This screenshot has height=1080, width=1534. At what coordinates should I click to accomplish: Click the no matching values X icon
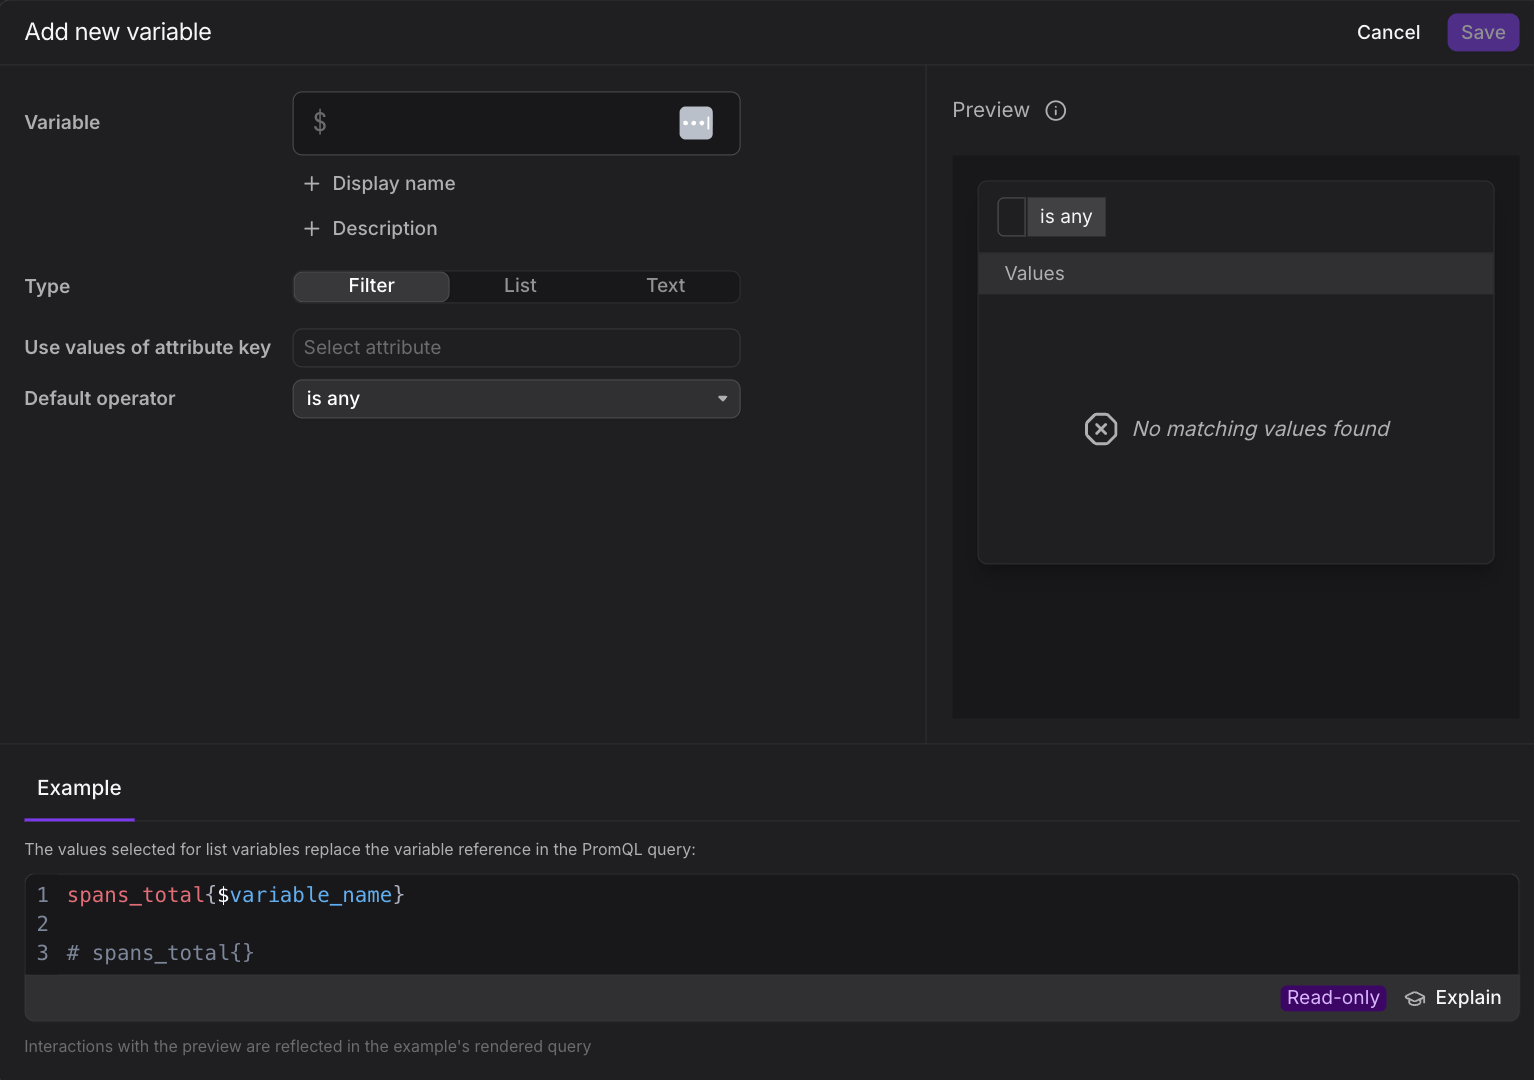[1101, 429]
